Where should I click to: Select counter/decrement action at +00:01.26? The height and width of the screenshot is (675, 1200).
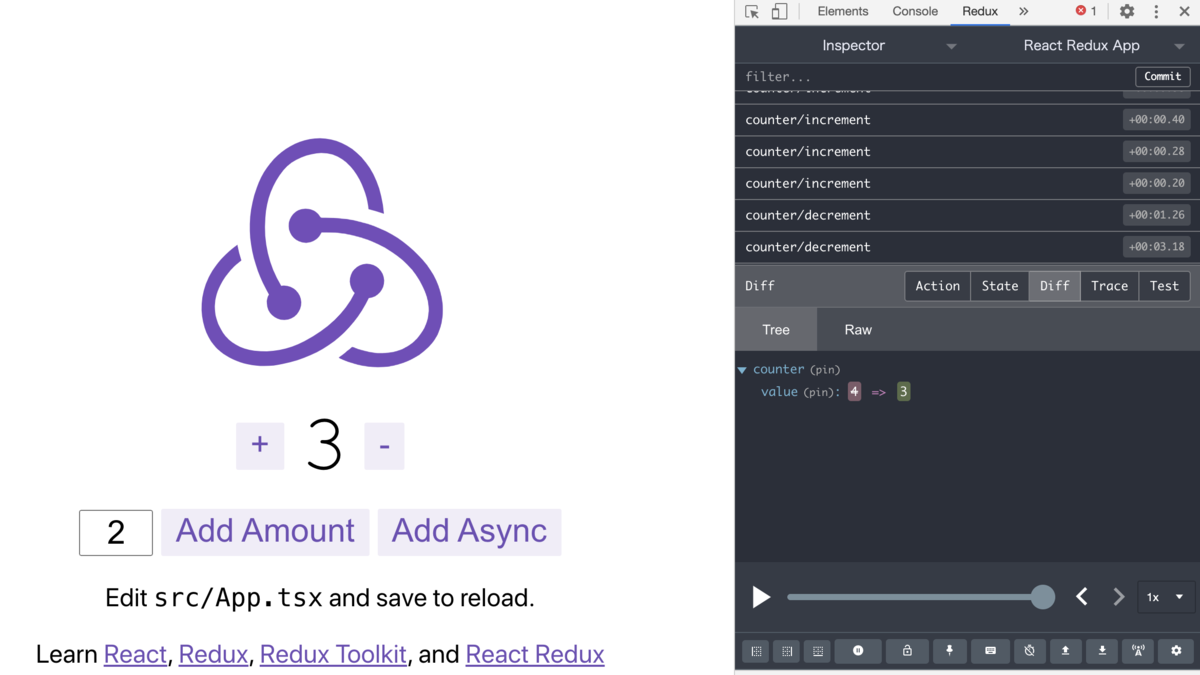click(x=966, y=215)
